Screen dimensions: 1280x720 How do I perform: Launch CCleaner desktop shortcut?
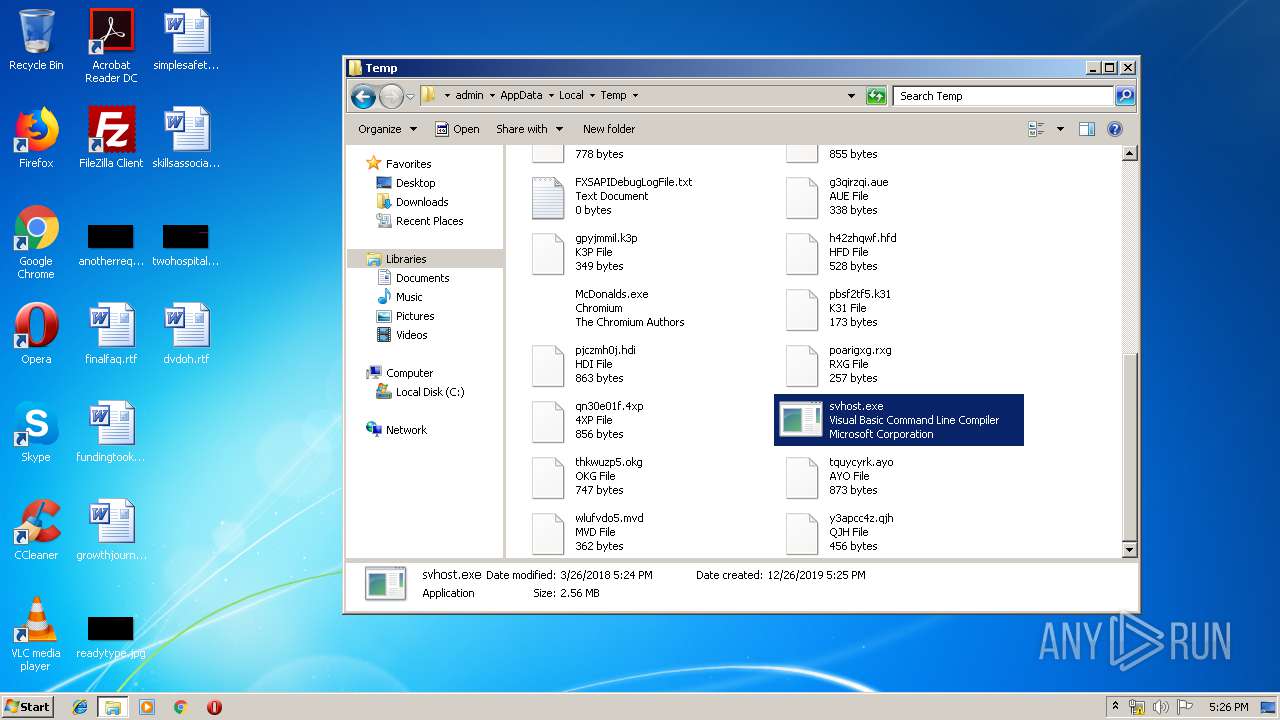click(36, 530)
